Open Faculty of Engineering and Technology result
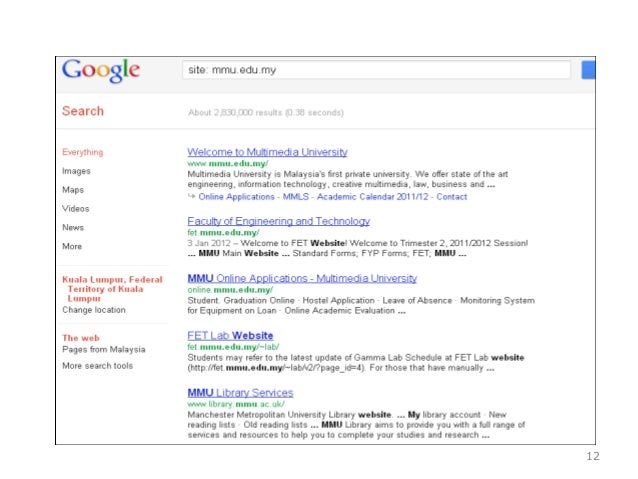Screen dimensions: 638x479 [x=278, y=221]
